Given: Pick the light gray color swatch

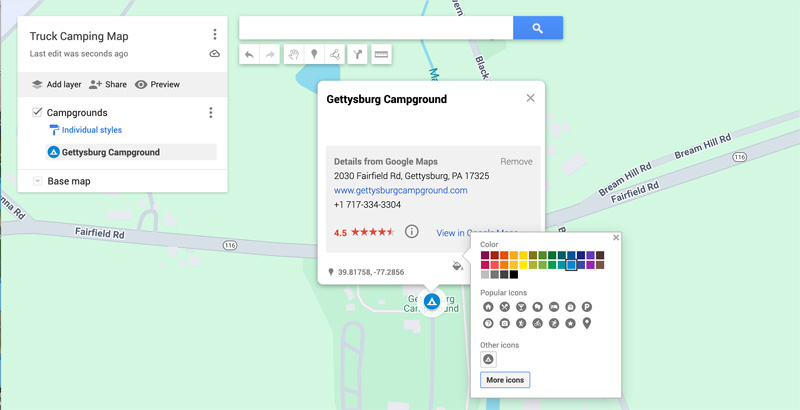Looking at the screenshot, I should tap(485, 274).
